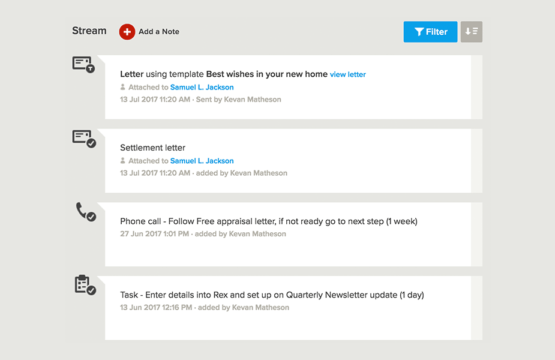Click the Stream heading
Screen dimensions: 555x360
(x=89, y=31)
